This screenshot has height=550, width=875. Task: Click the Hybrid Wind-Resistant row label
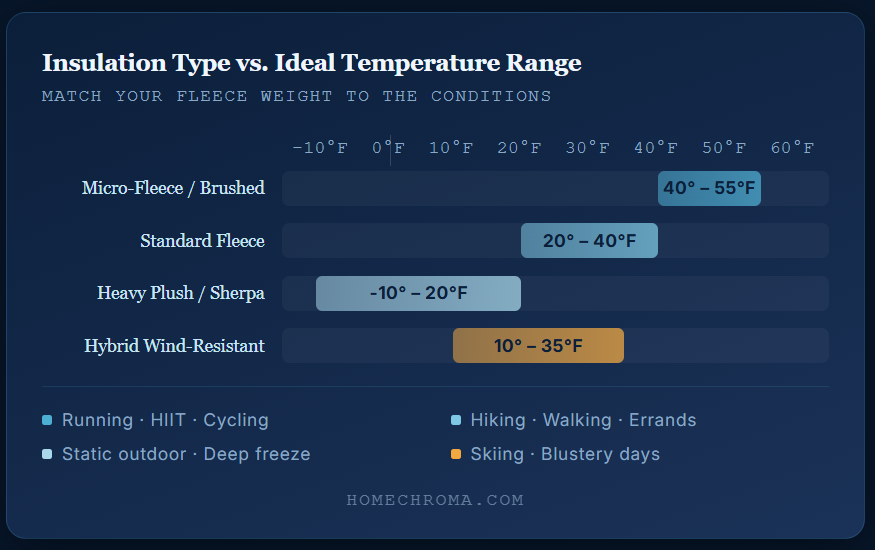pos(174,346)
